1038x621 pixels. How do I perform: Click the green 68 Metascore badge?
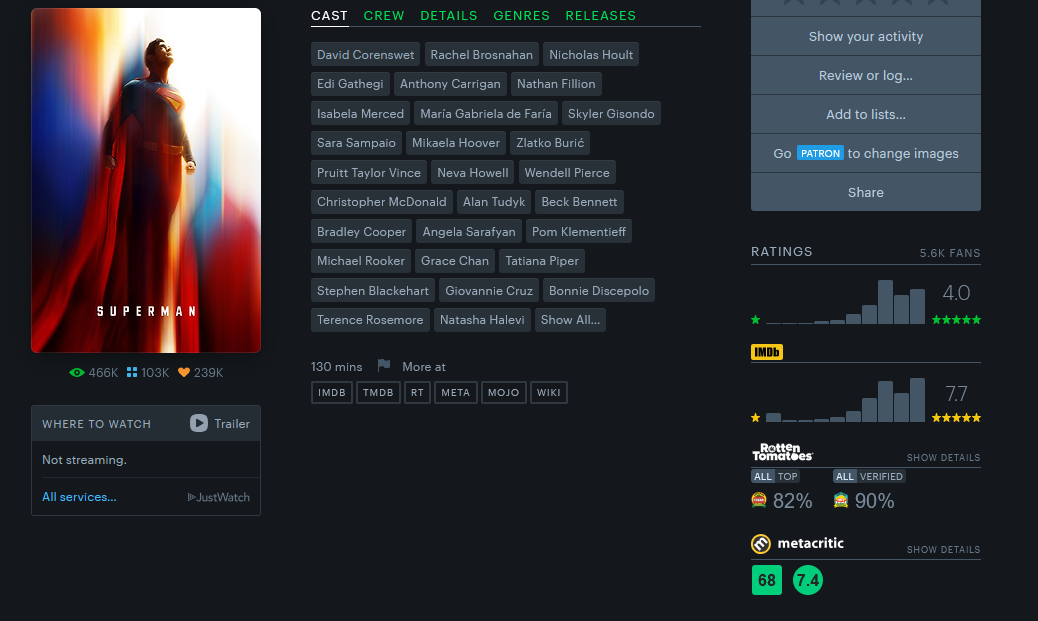pyautogui.click(x=767, y=580)
